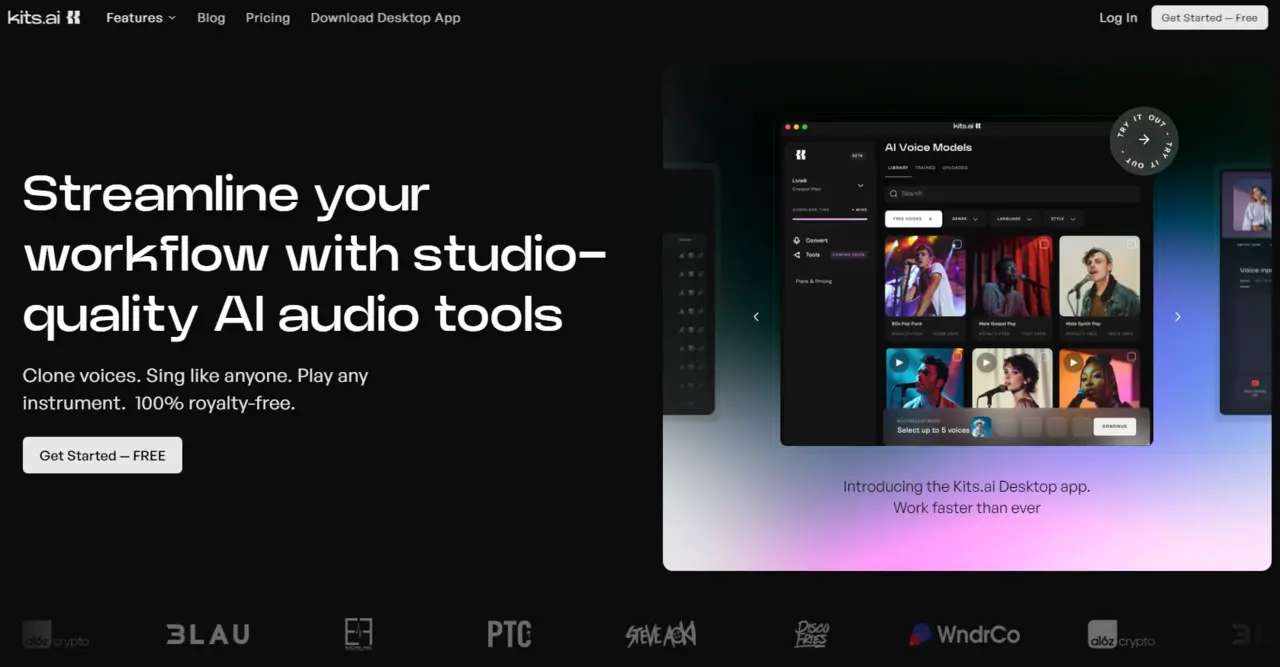Click the microphone Convert icon in sidebar

click(x=797, y=240)
